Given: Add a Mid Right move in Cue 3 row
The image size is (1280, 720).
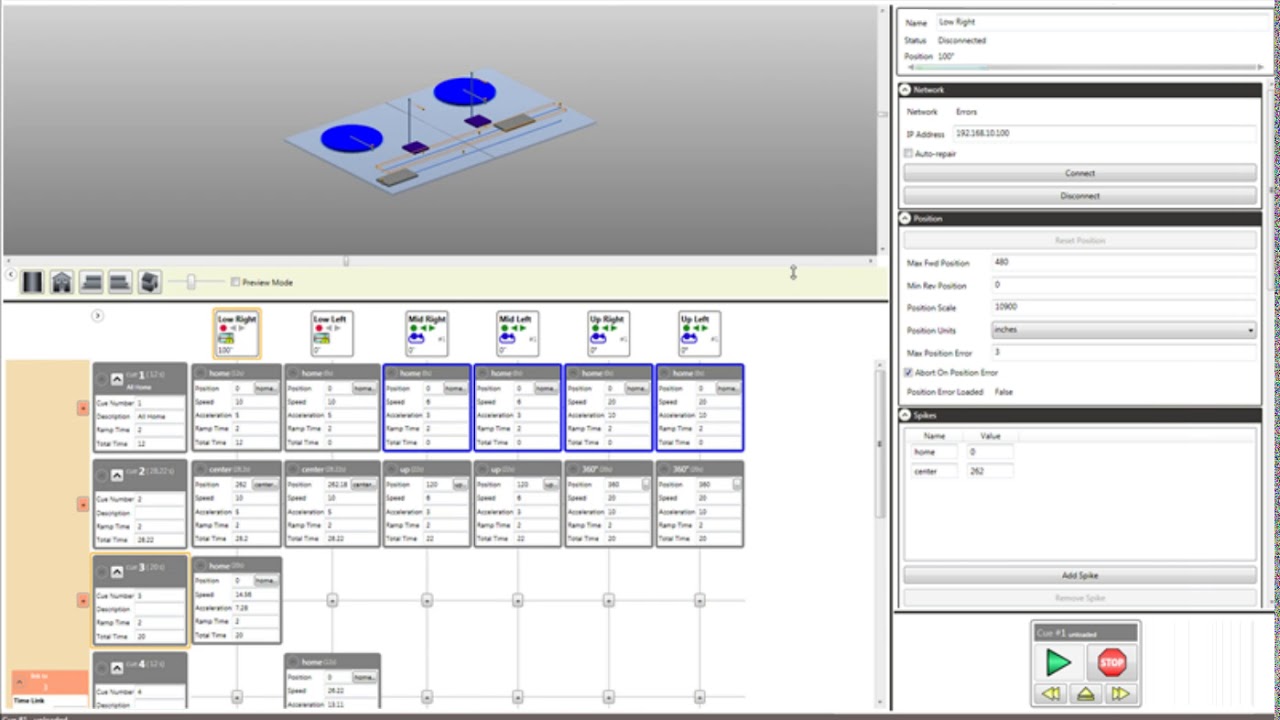Looking at the screenshot, I should pos(427,600).
